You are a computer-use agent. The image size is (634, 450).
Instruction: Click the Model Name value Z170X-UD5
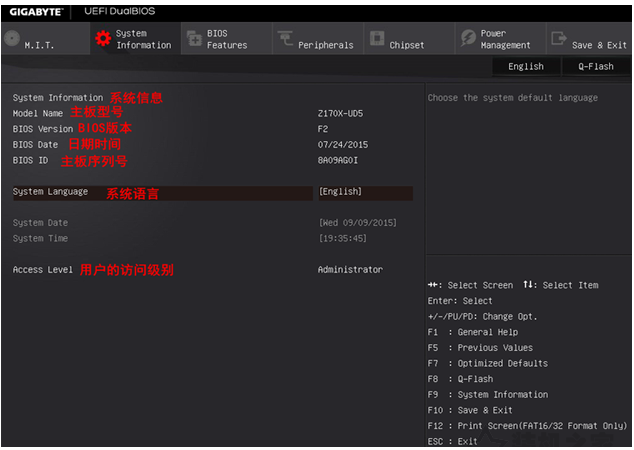340,114
